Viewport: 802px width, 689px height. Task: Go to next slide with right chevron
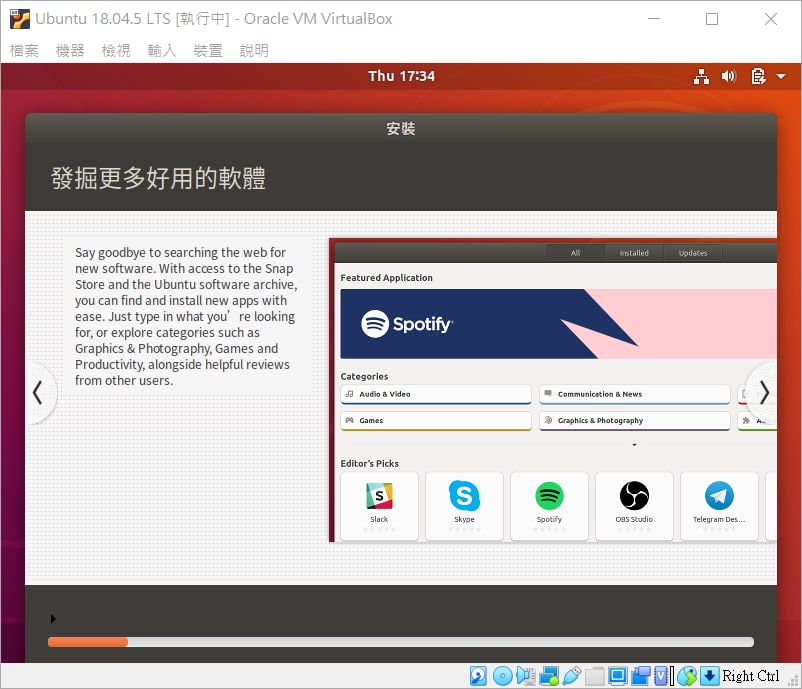click(x=764, y=393)
